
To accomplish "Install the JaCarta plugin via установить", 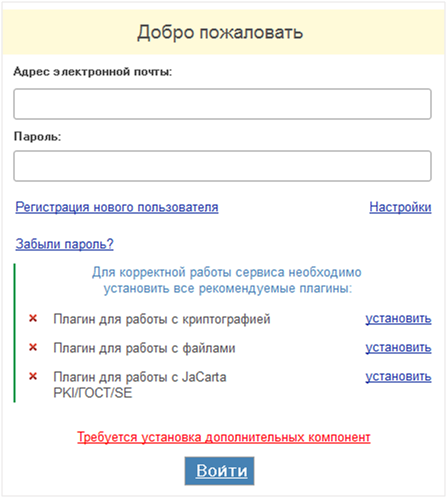I will (398, 377).
